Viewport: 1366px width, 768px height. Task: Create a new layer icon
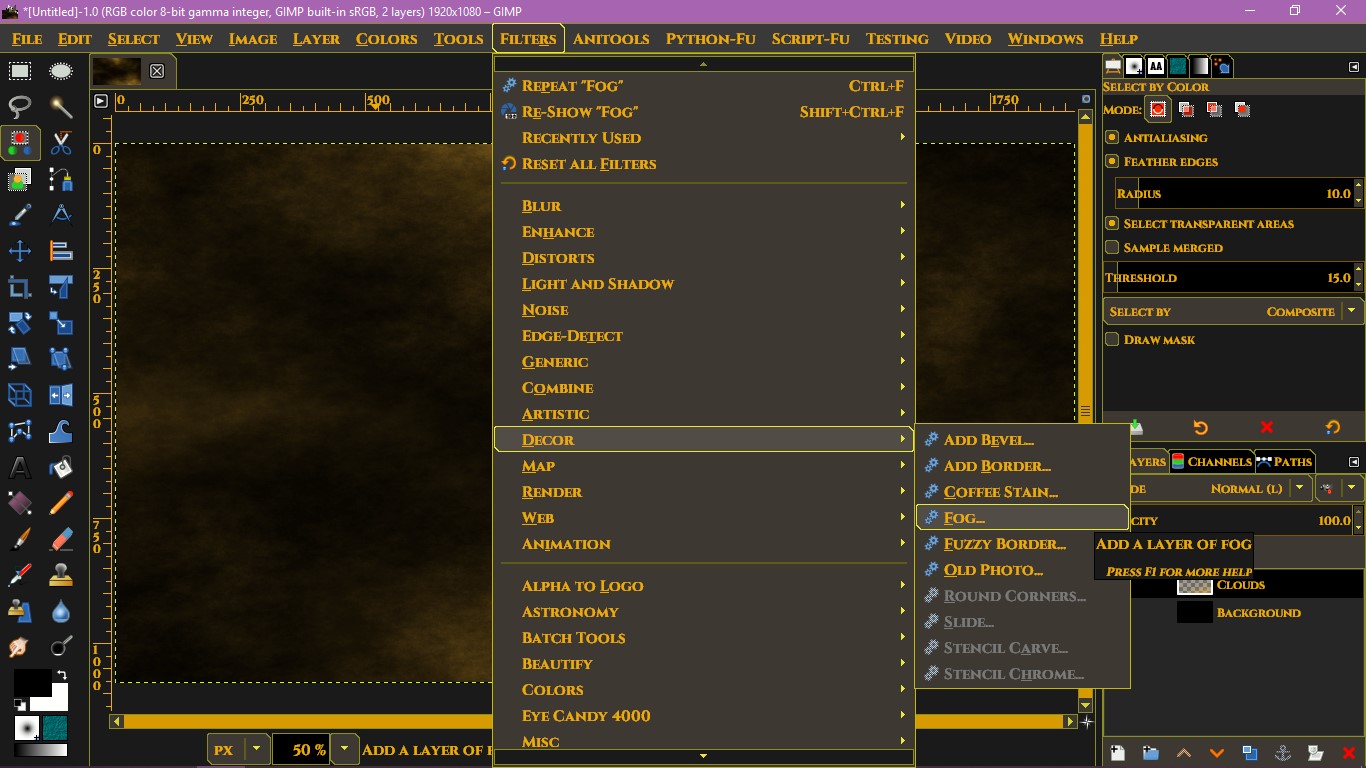pos(1118,753)
